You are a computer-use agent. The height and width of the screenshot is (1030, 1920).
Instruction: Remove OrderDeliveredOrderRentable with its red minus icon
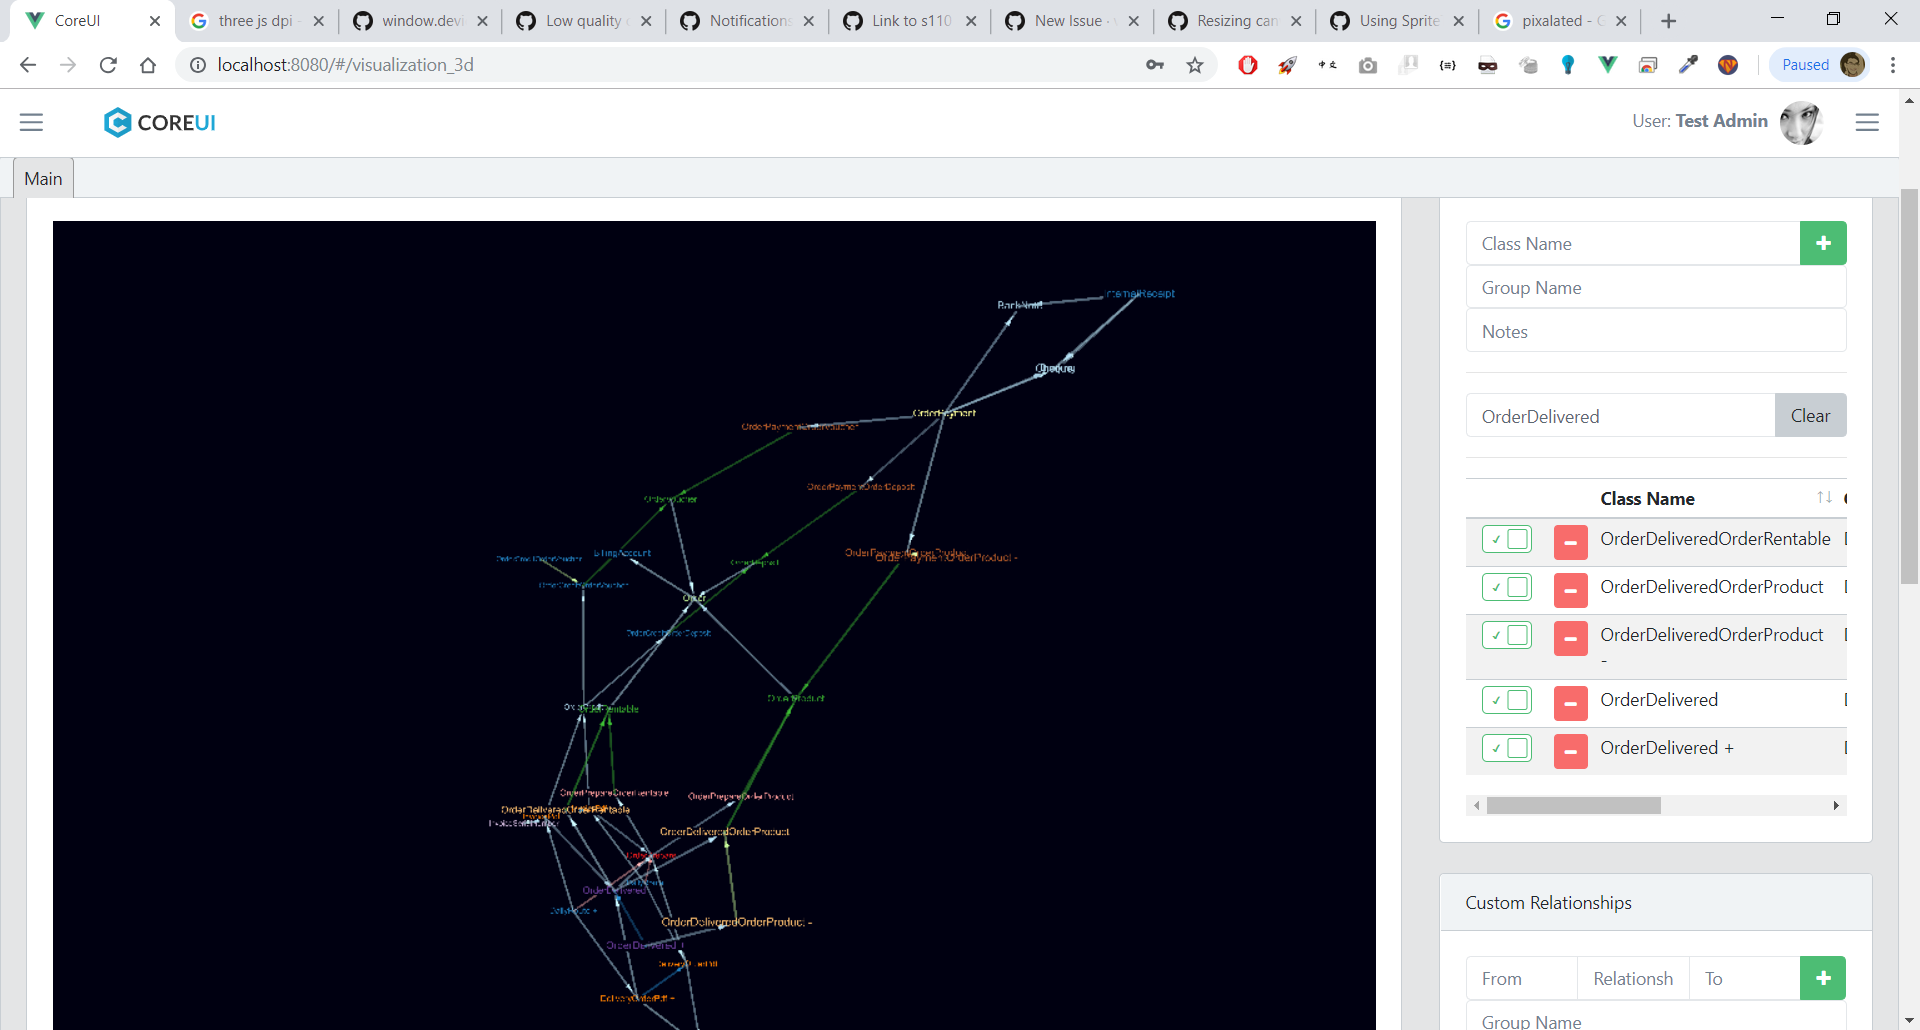coord(1570,542)
